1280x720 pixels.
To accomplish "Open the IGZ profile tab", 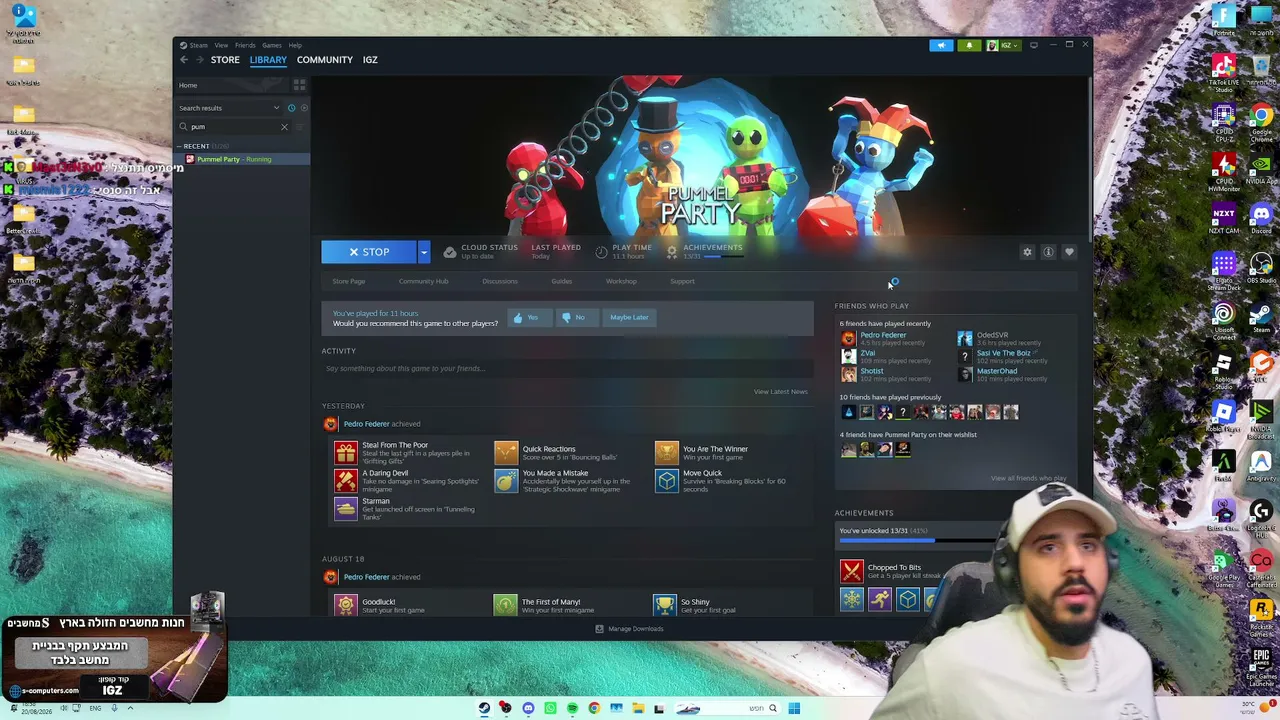I will pyautogui.click(x=370, y=60).
